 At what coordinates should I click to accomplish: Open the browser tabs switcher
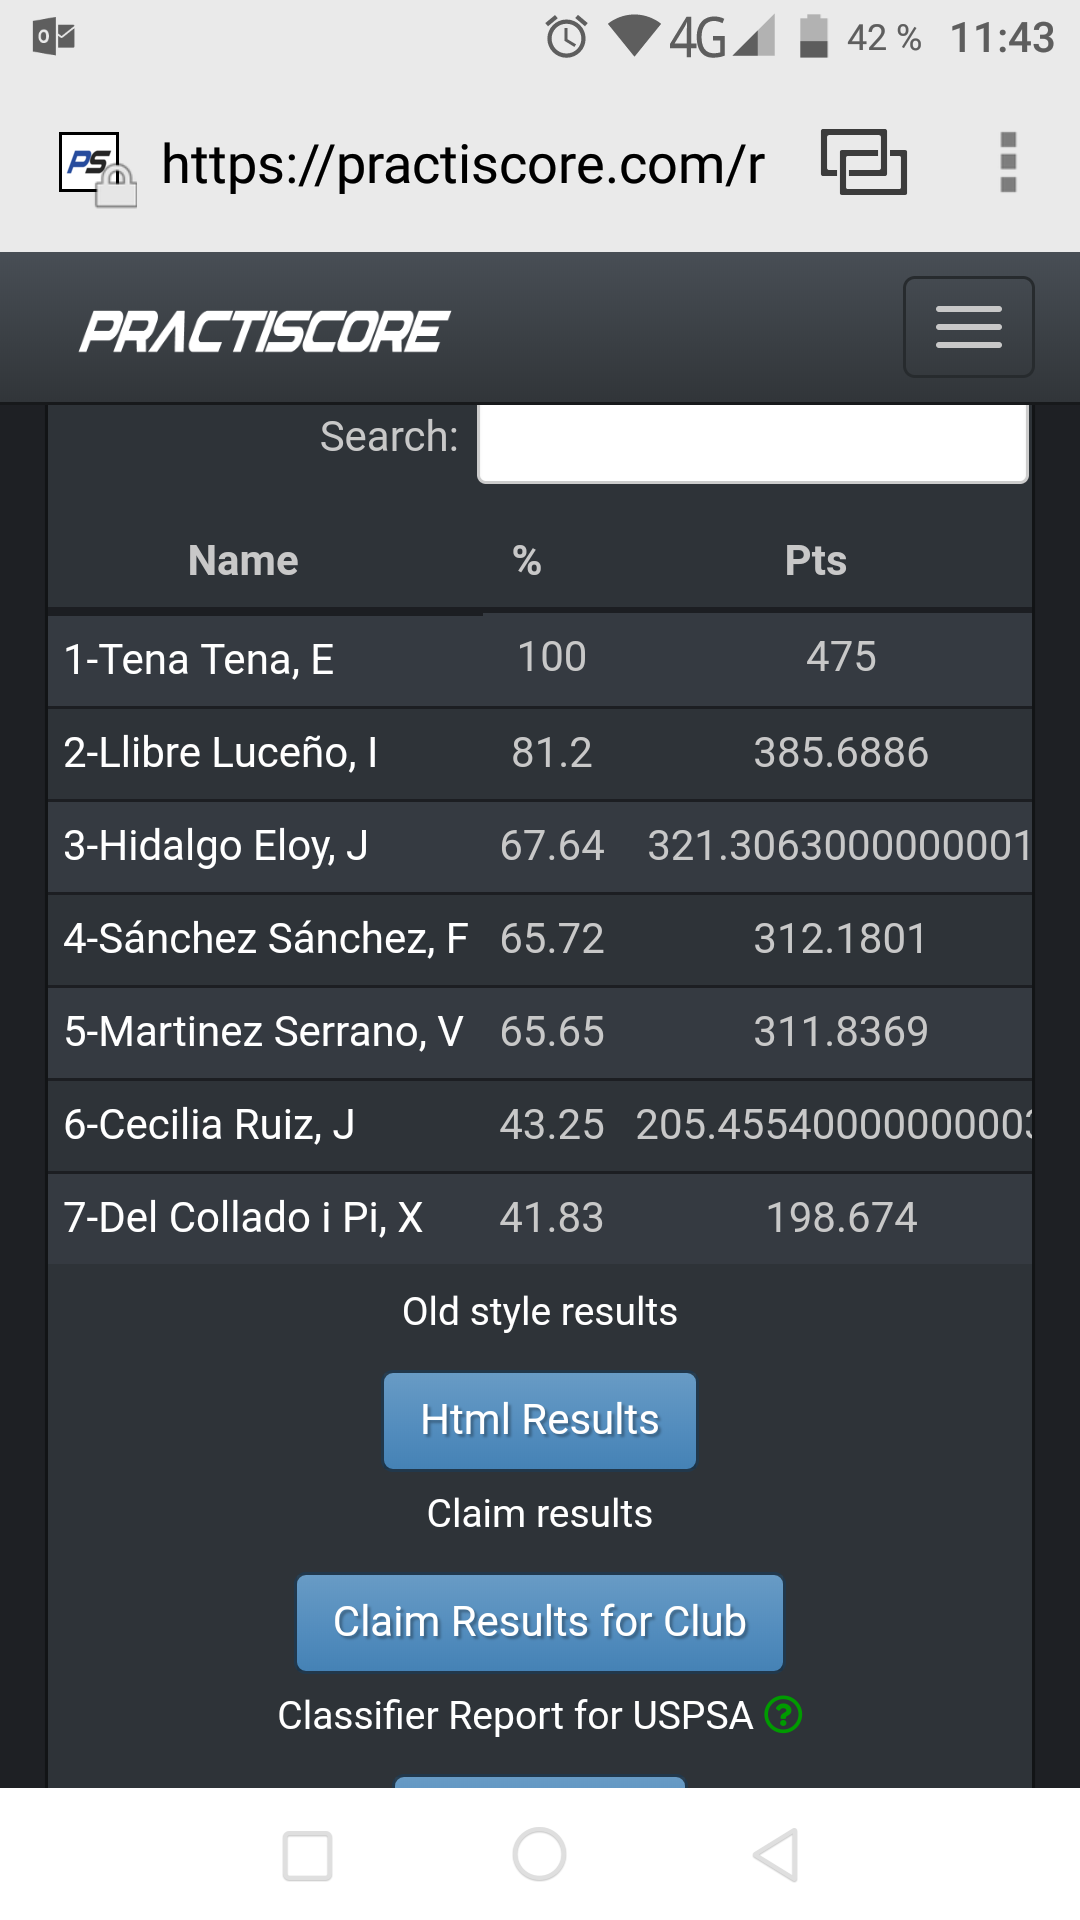[863, 162]
